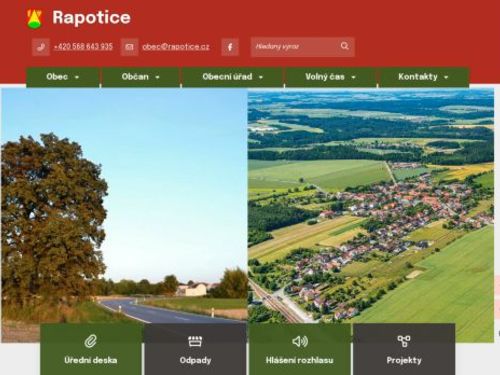Click the waste container icon above Odpady

195,341
